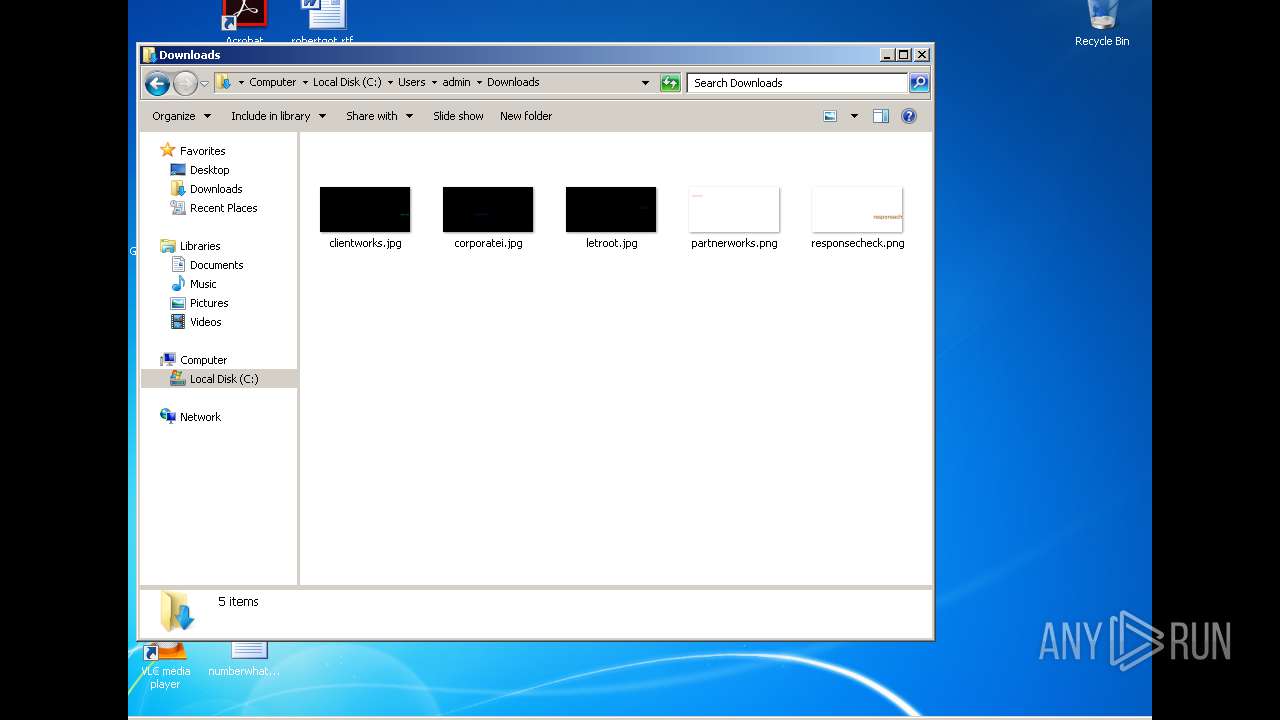Open the recent pages dropdown arrow
1280x720 pixels.
204,83
